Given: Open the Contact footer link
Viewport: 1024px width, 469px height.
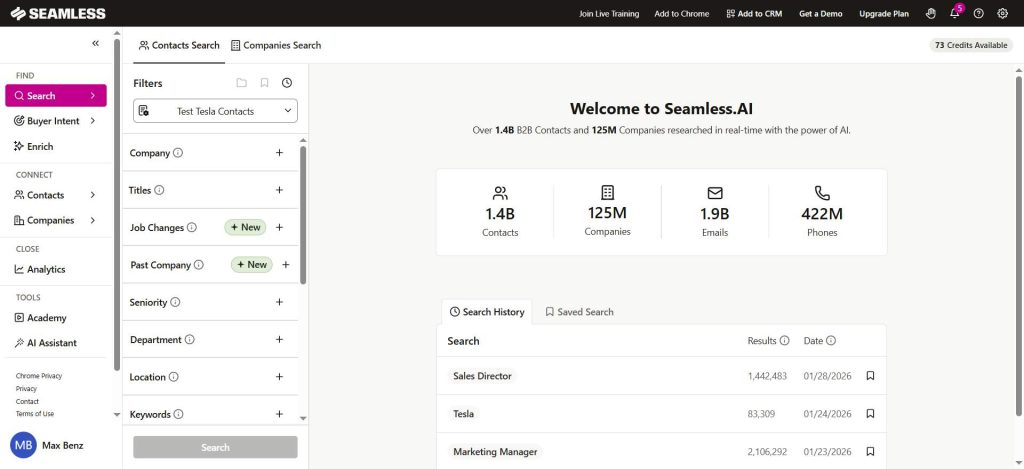Looking at the screenshot, I should [x=27, y=402].
